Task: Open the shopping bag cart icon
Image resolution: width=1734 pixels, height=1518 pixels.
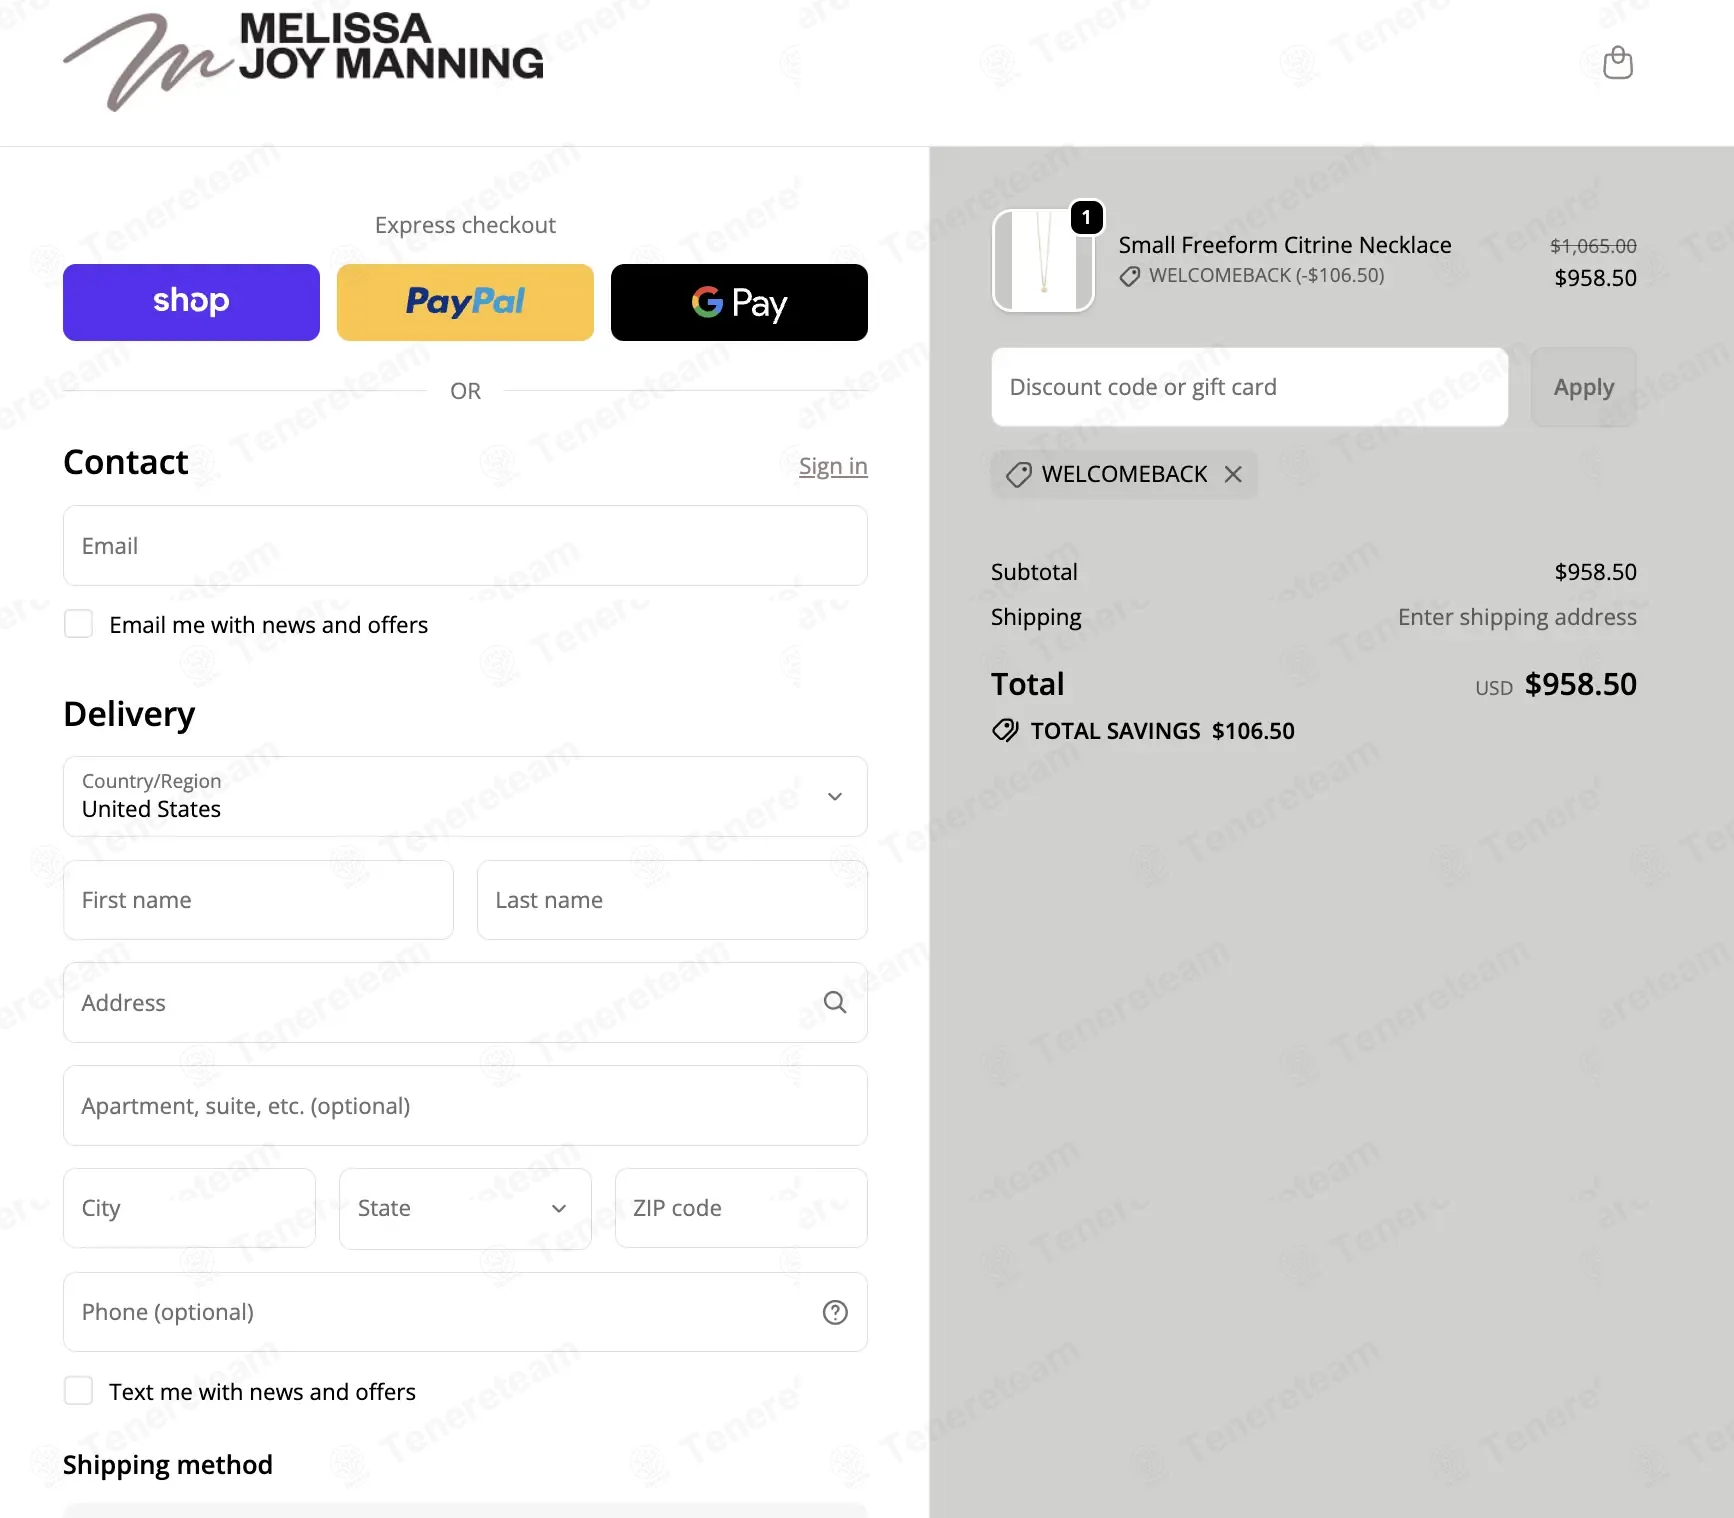Action: 1617,63
